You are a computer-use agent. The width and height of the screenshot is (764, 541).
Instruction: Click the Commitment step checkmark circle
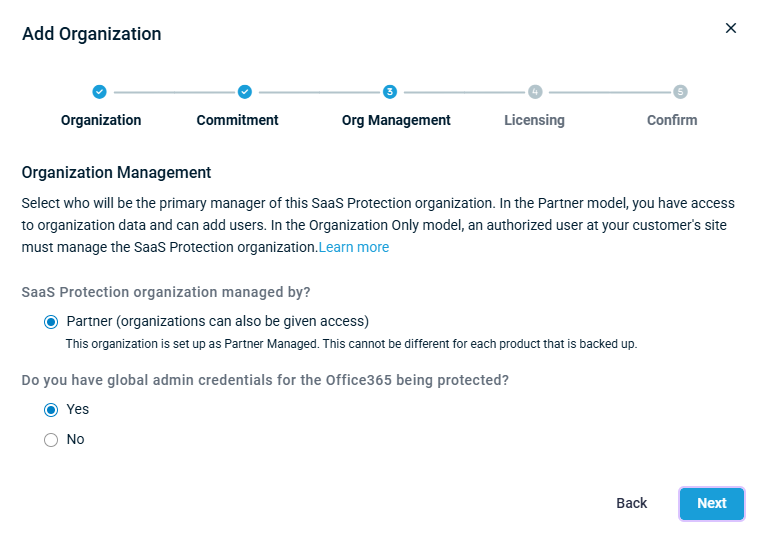coord(245,92)
